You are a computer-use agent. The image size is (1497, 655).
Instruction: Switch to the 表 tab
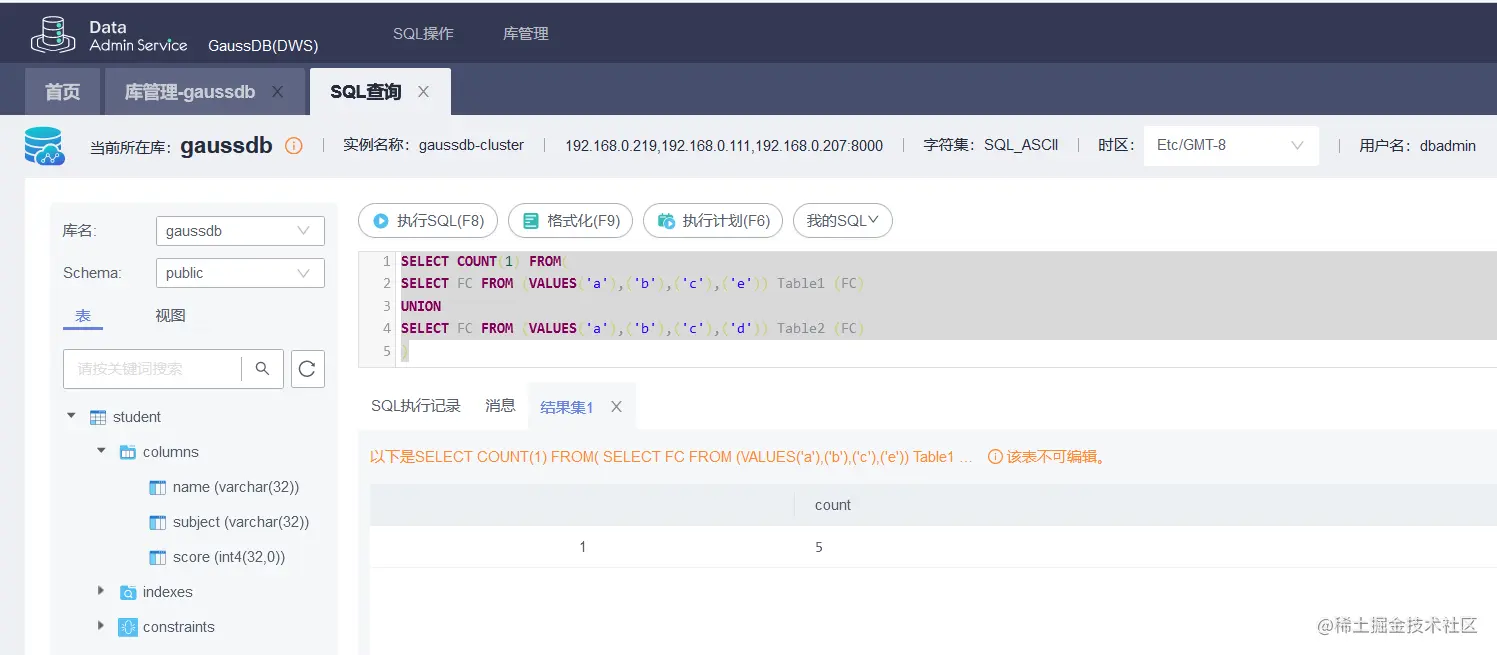click(x=83, y=316)
